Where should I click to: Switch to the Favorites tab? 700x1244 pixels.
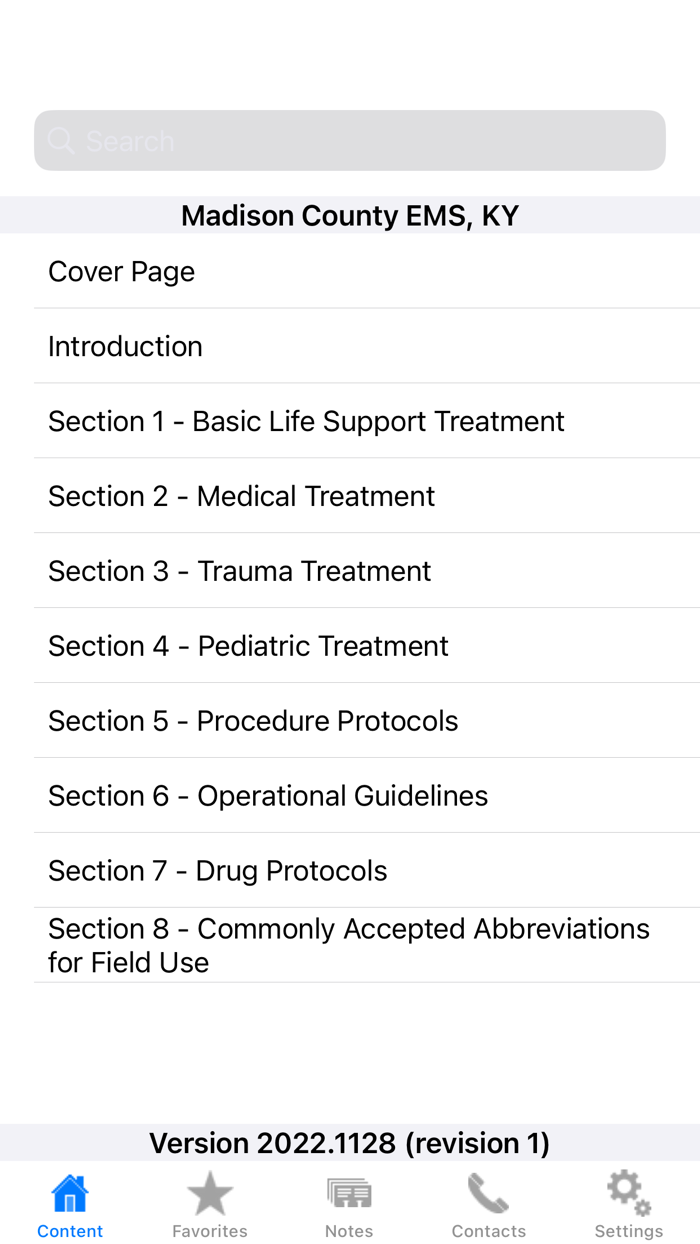pos(209,1203)
